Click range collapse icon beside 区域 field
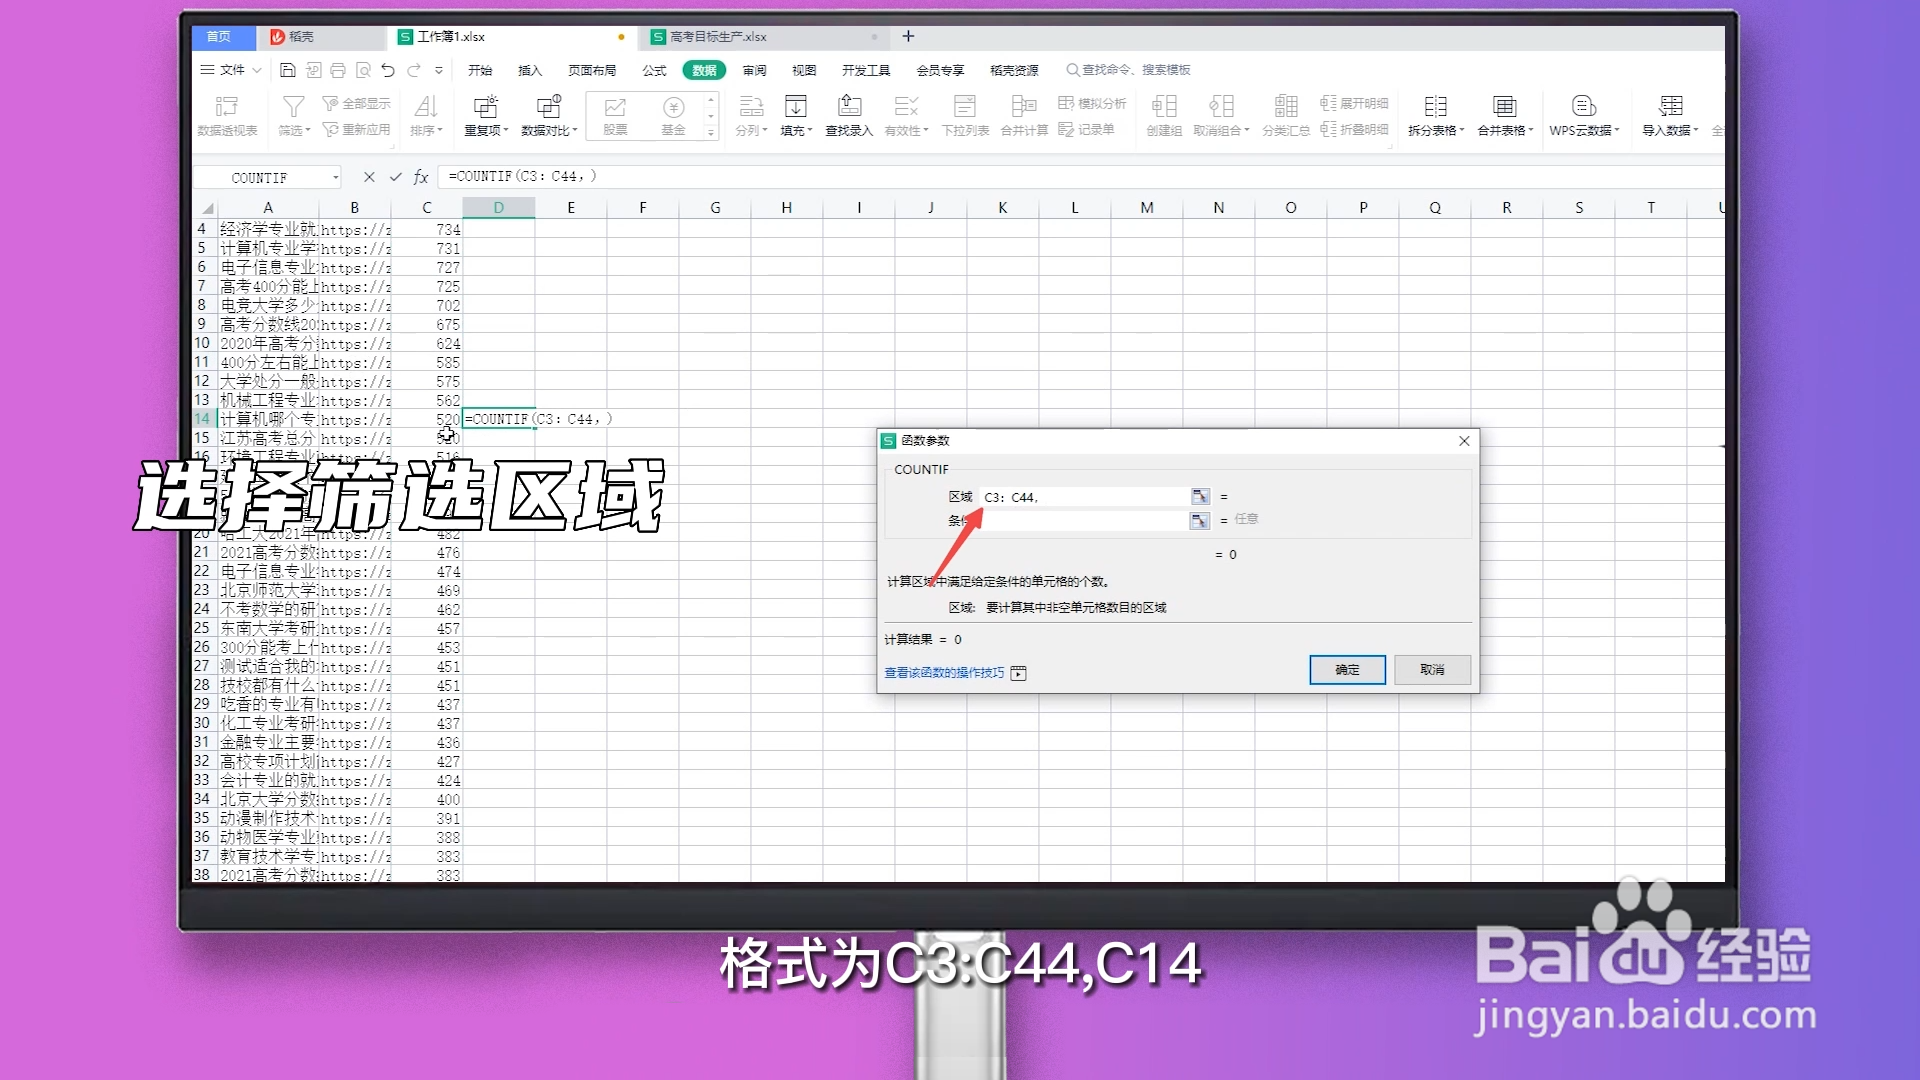 pos(1199,496)
